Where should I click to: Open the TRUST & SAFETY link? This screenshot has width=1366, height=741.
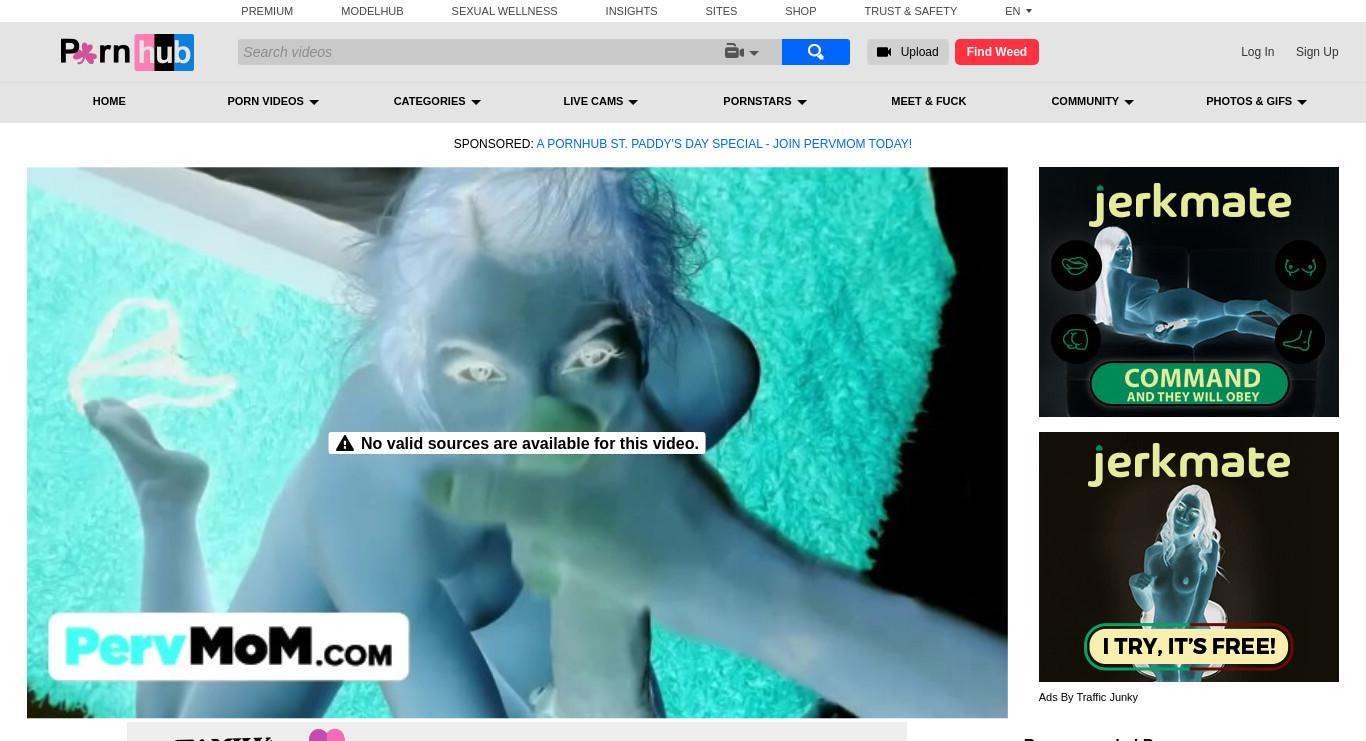coord(911,11)
